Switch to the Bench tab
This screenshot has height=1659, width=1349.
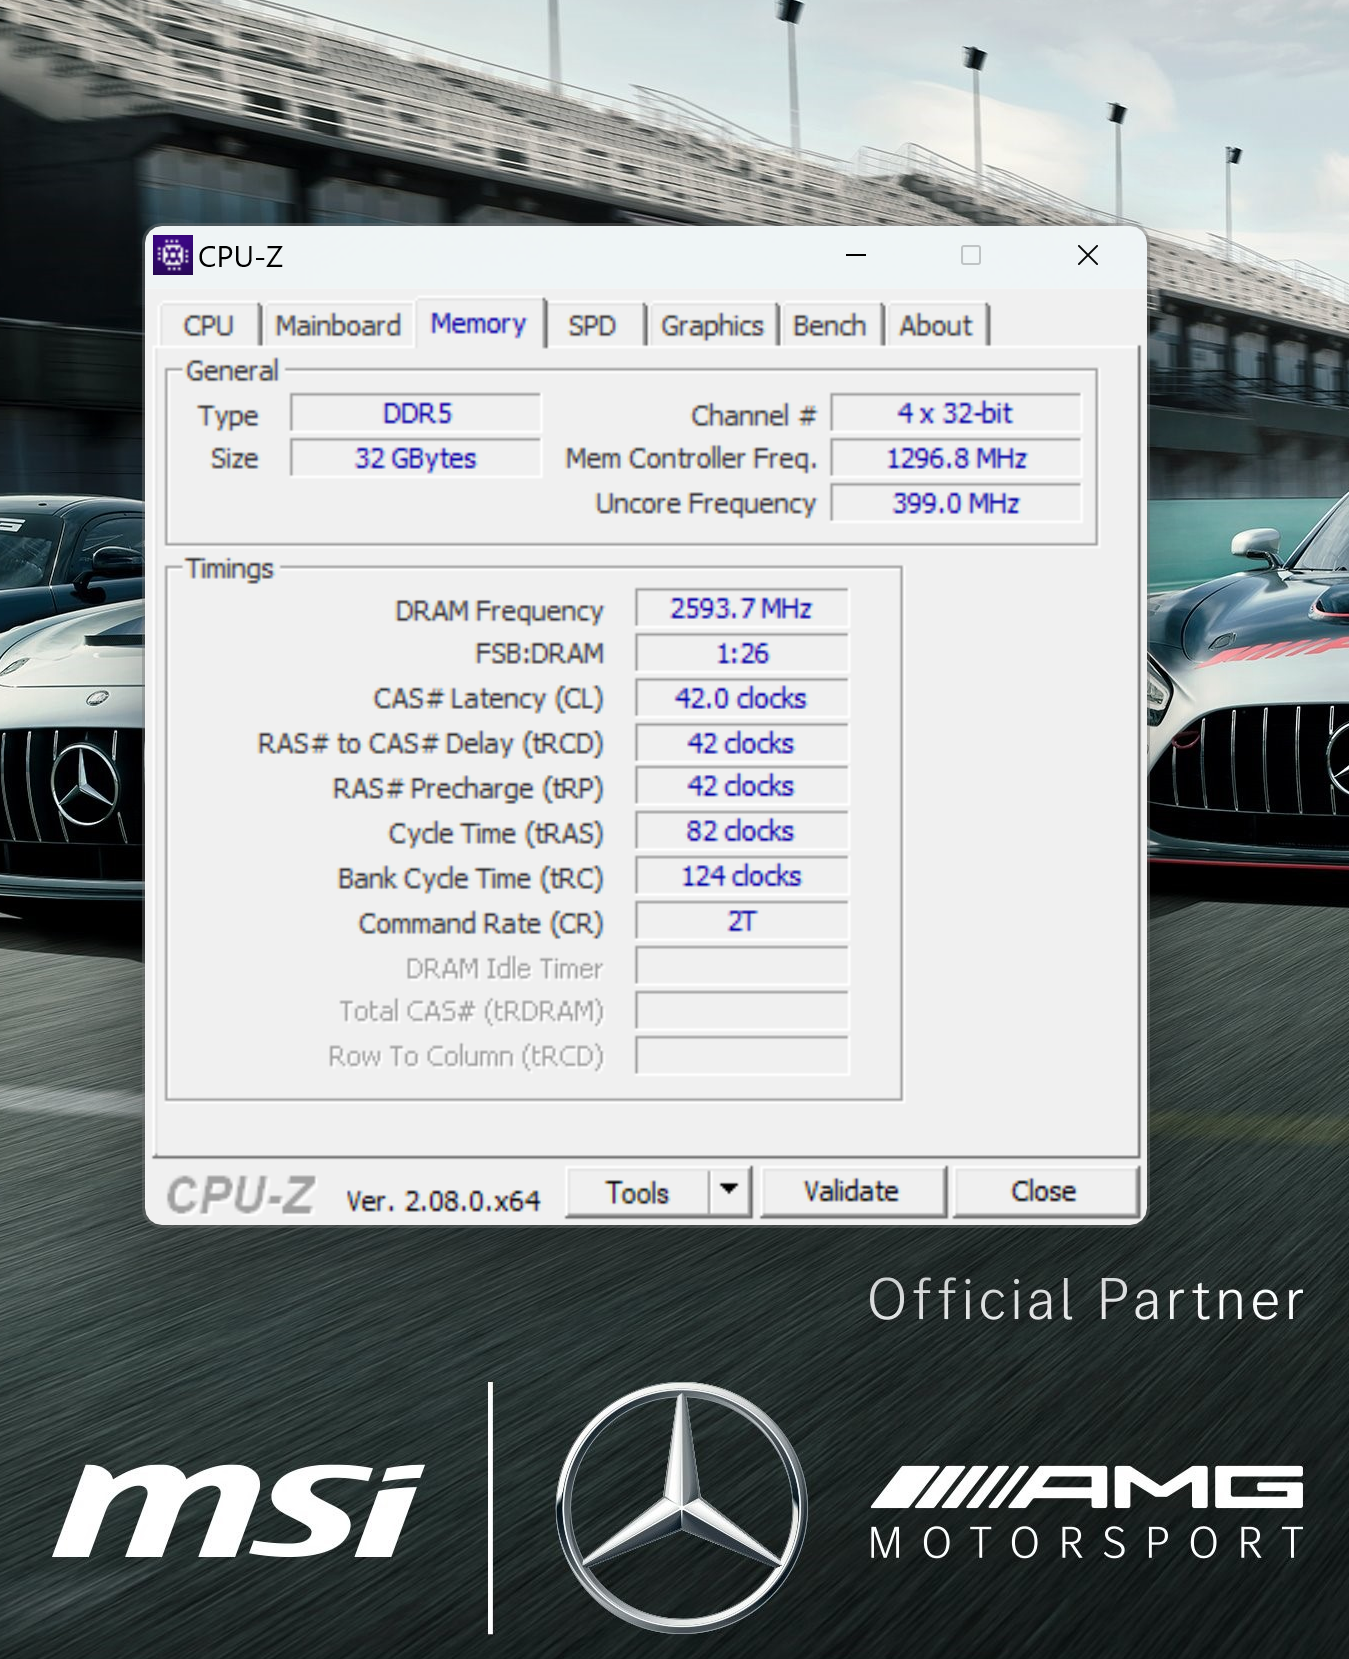[x=830, y=326]
